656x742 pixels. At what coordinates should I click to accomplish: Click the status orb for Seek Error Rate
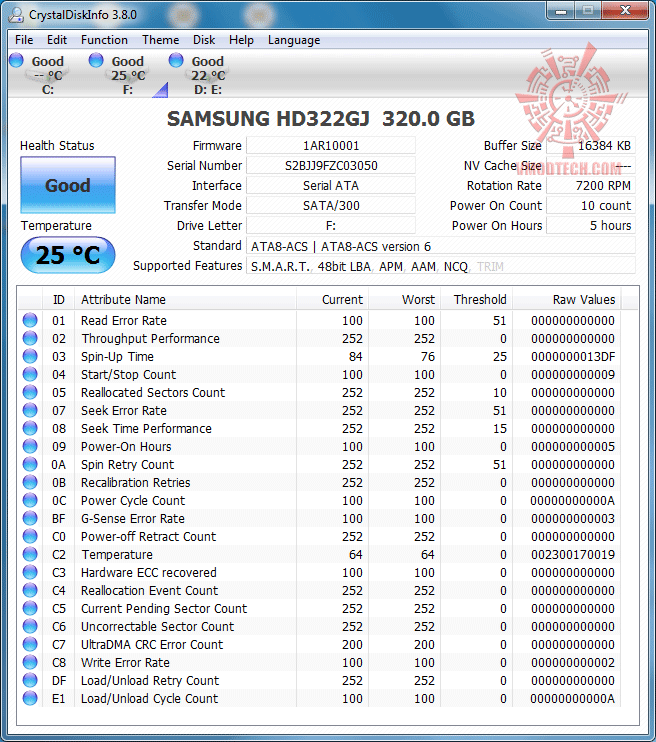click(x=30, y=410)
